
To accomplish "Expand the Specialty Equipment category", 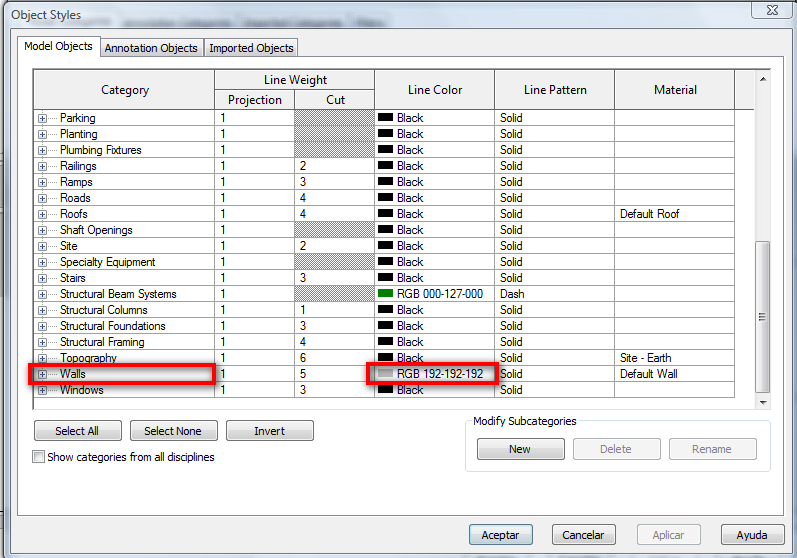I will click(42, 263).
